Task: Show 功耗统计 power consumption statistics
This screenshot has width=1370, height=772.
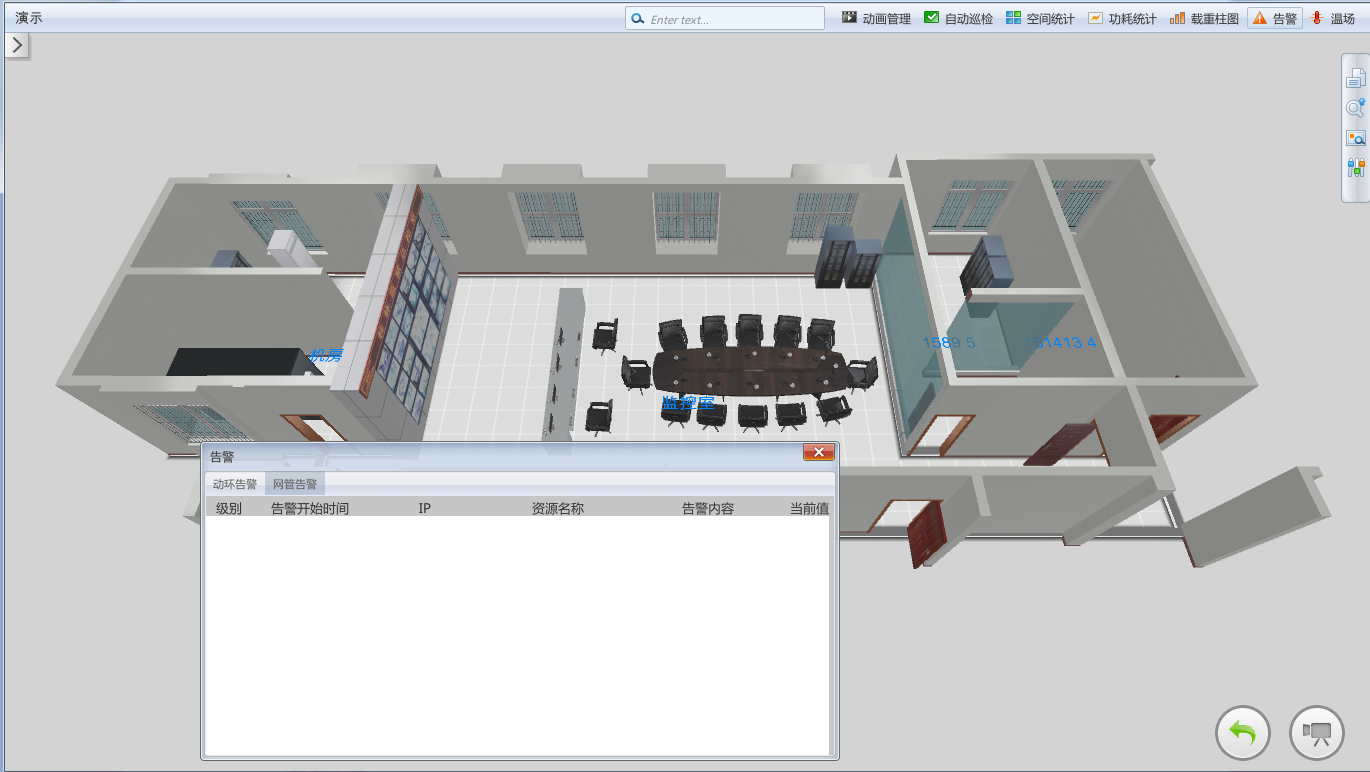Action: [1122, 18]
